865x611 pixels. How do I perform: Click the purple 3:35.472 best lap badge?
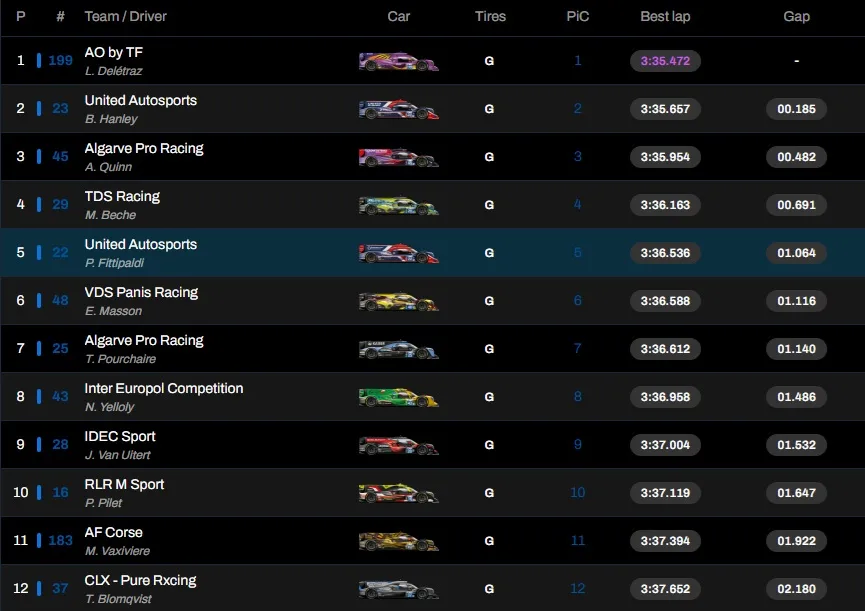point(665,61)
